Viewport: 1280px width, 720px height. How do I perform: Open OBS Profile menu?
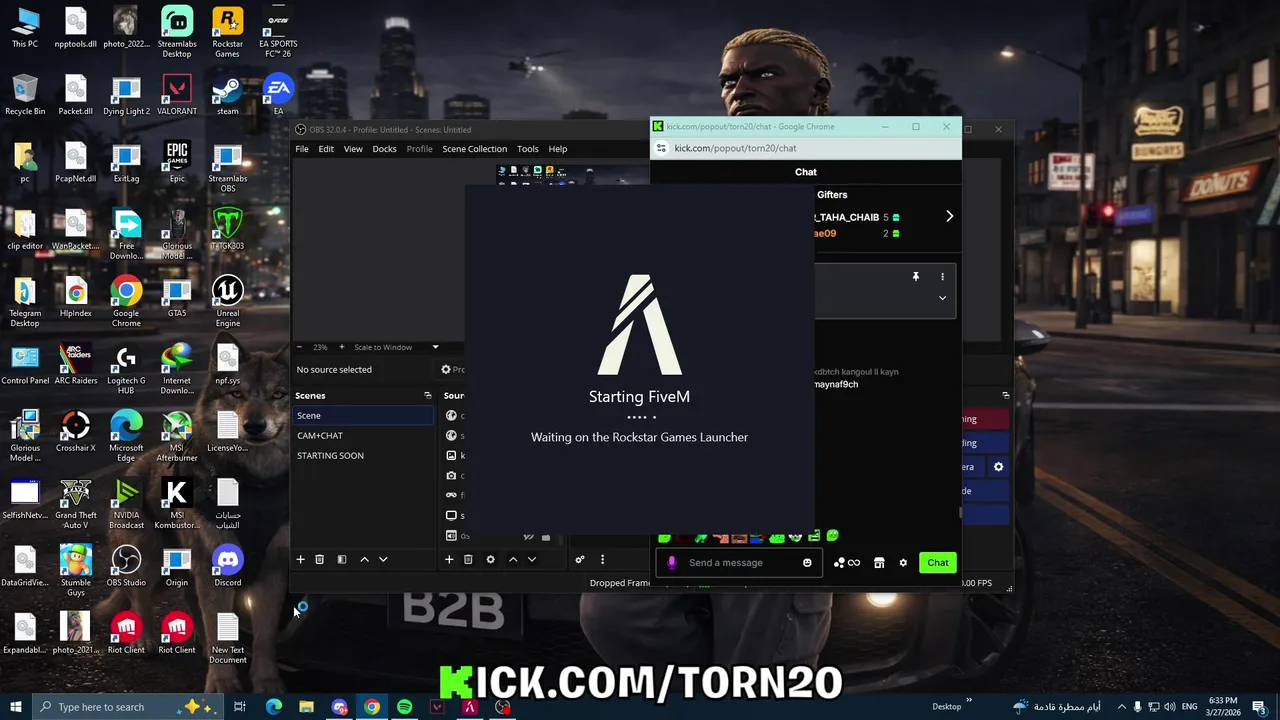[419, 149]
